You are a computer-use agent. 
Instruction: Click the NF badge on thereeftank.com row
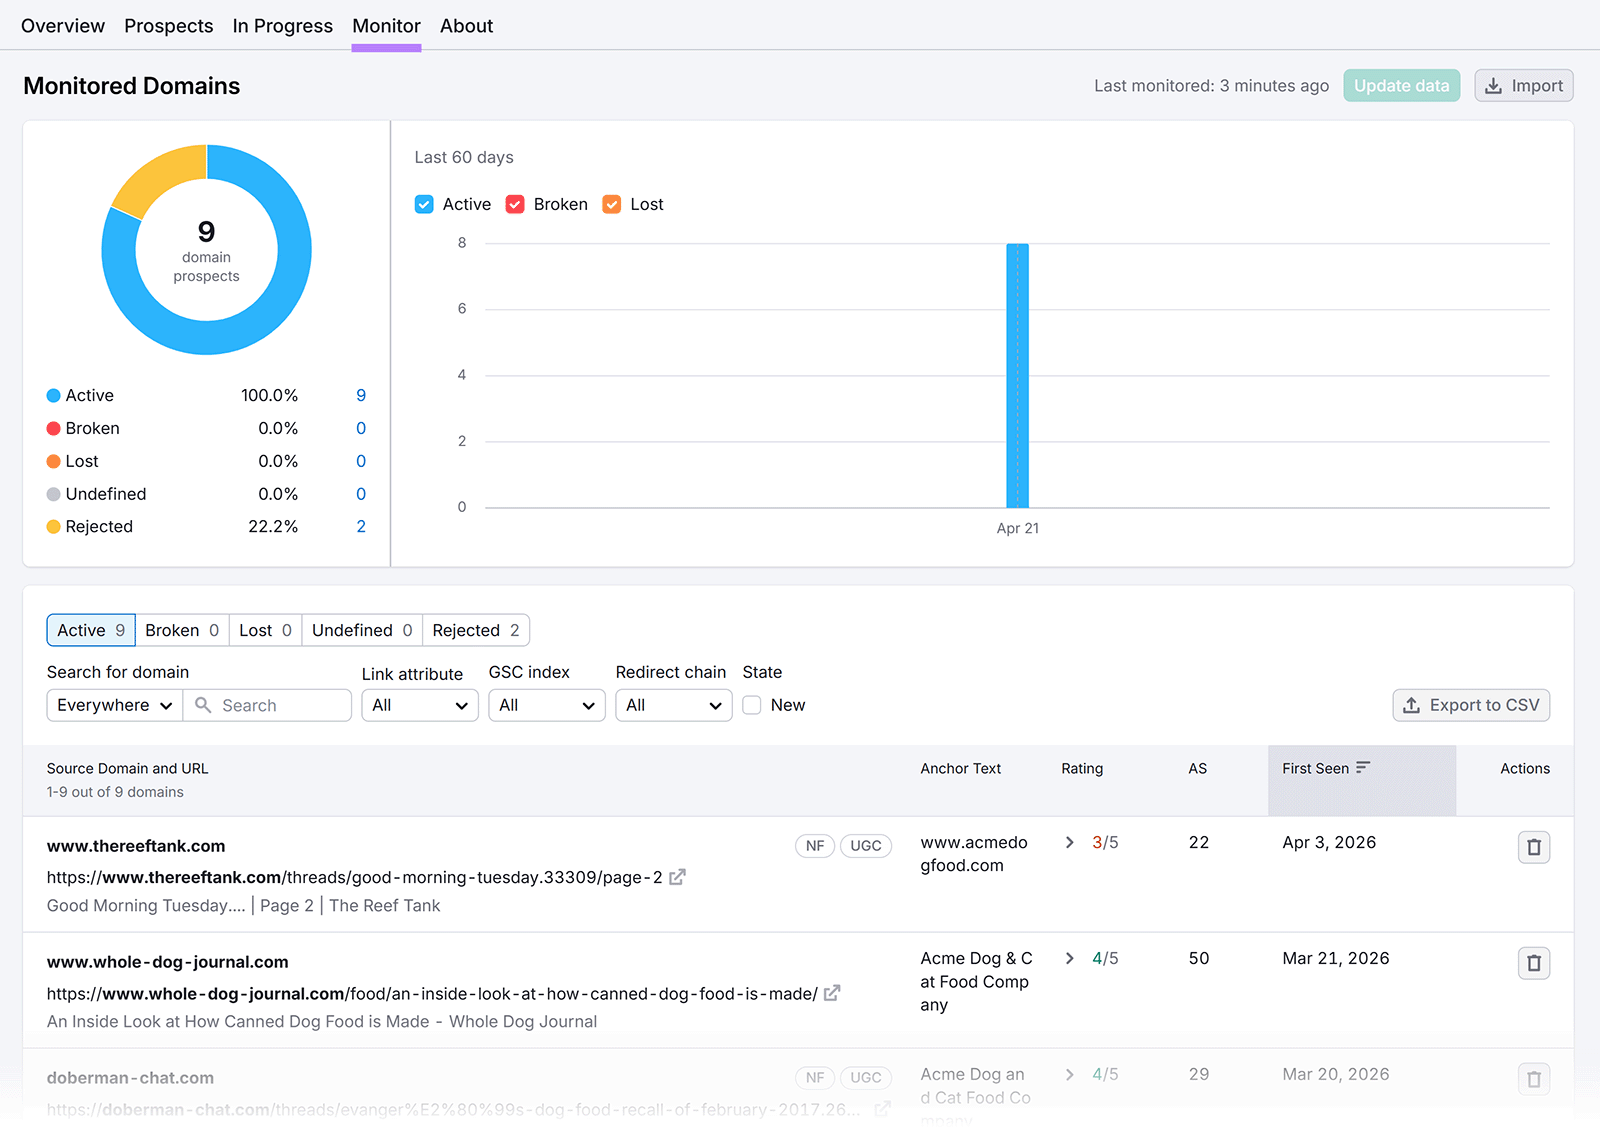point(814,845)
